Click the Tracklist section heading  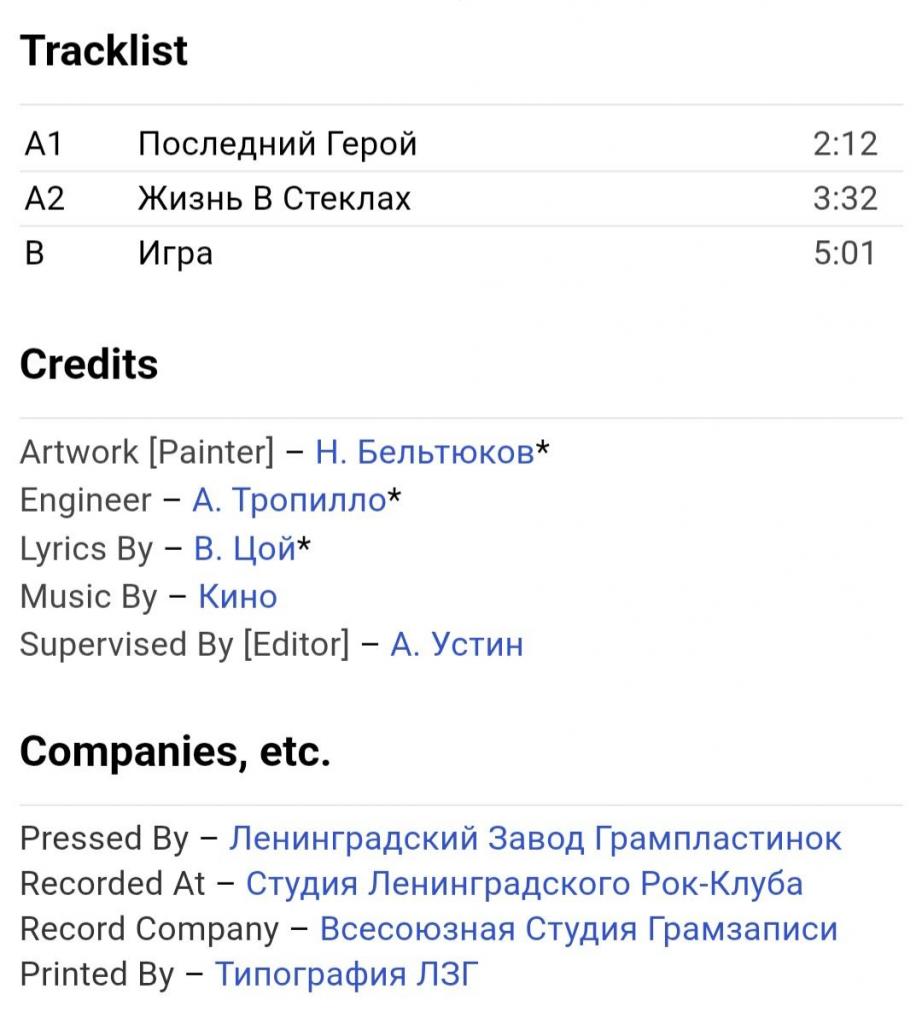[104, 51]
